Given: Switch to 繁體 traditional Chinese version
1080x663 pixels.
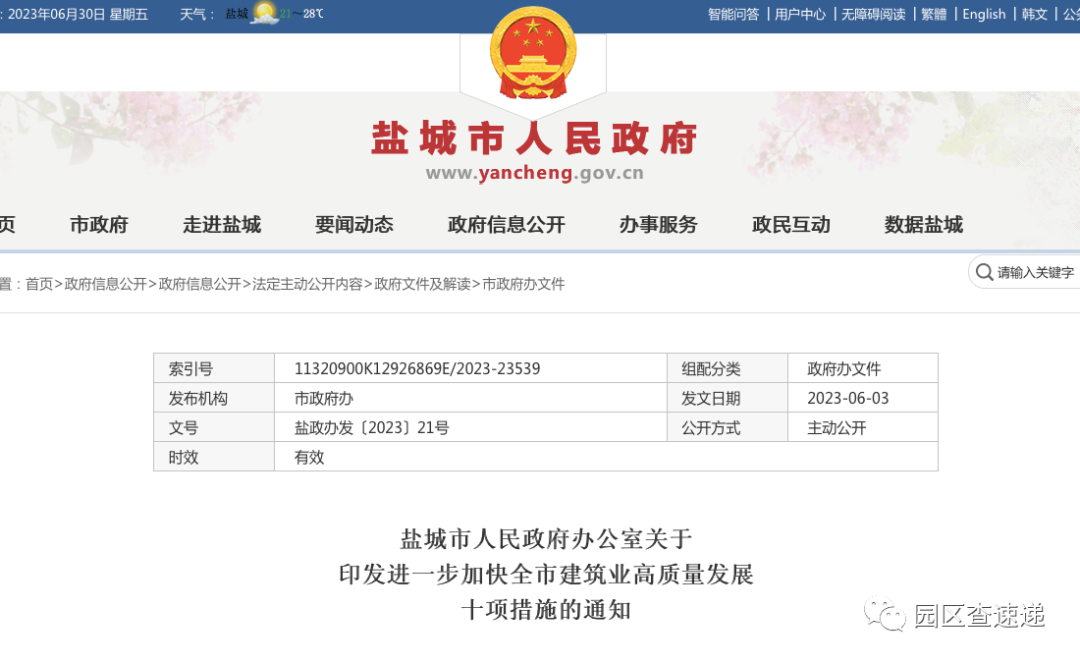Looking at the screenshot, I should [x=933, y=13].
